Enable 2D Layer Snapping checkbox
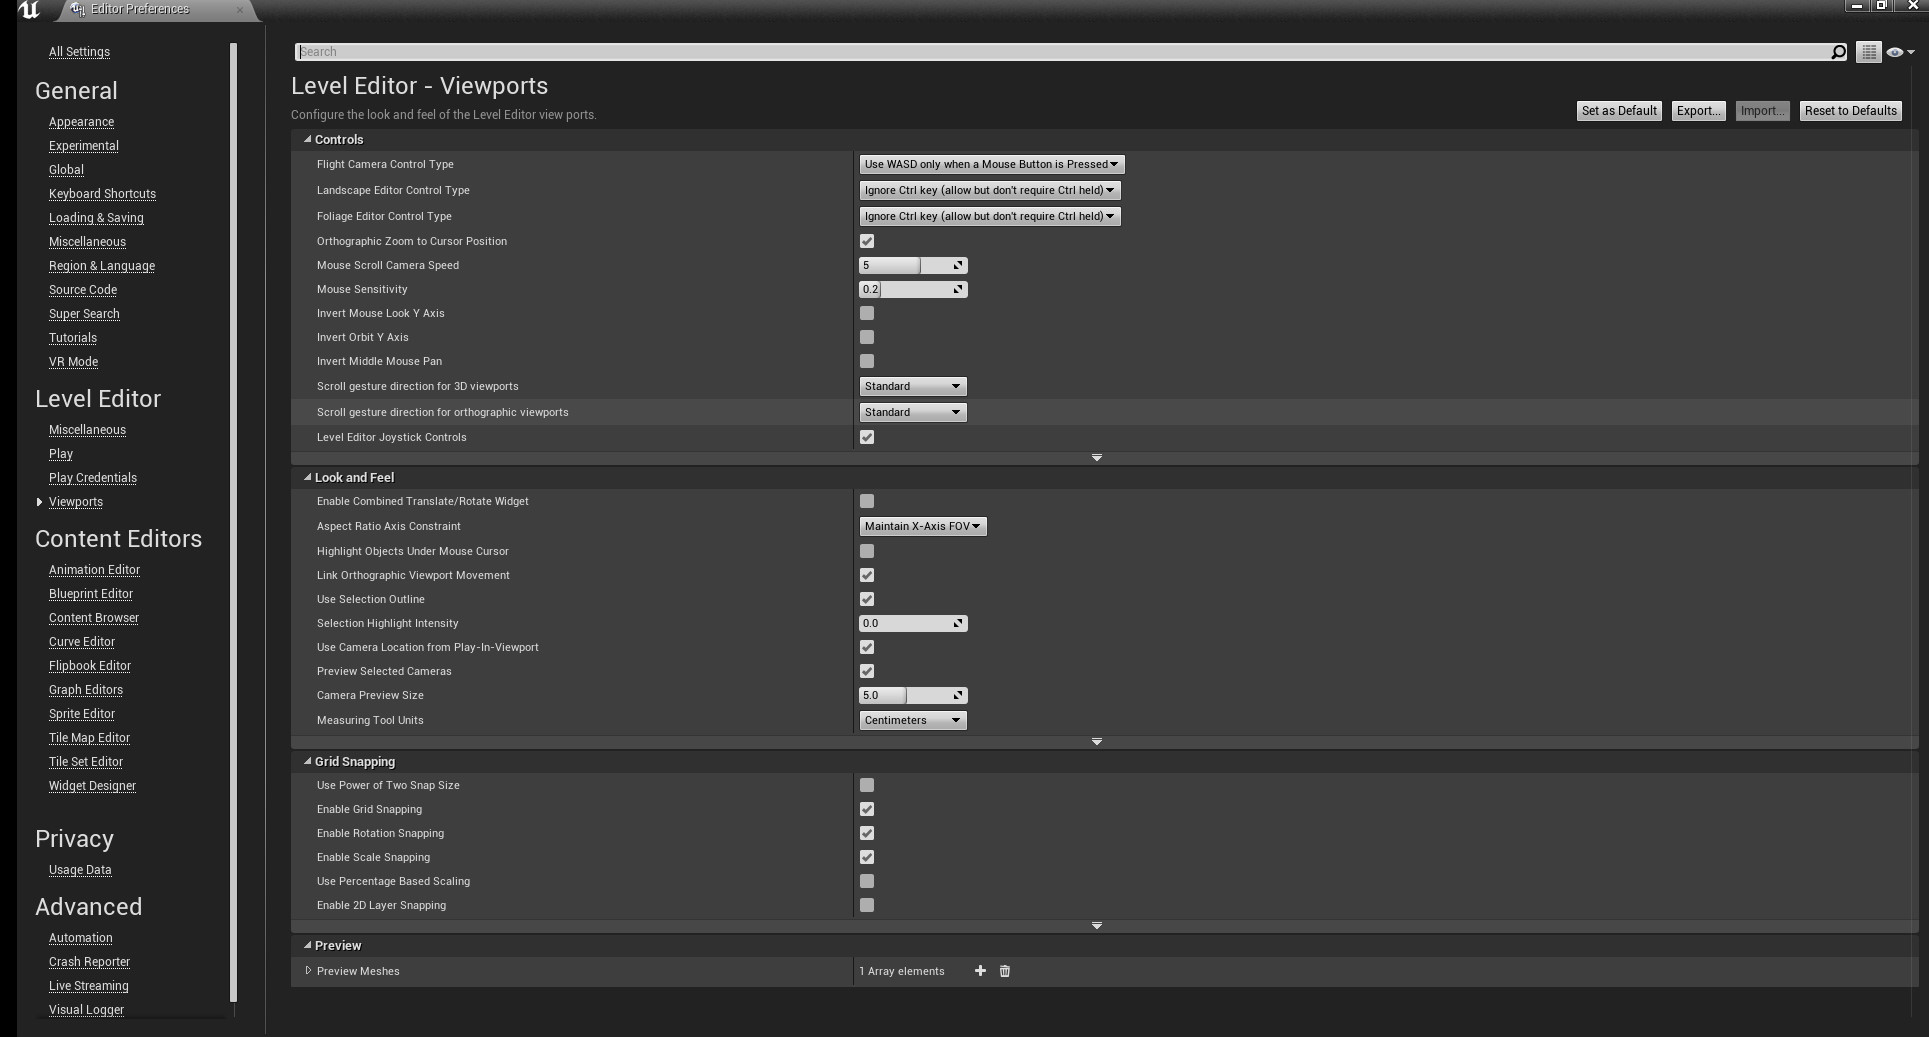The image size is (1929, 1037). click(x=867, y=905)
